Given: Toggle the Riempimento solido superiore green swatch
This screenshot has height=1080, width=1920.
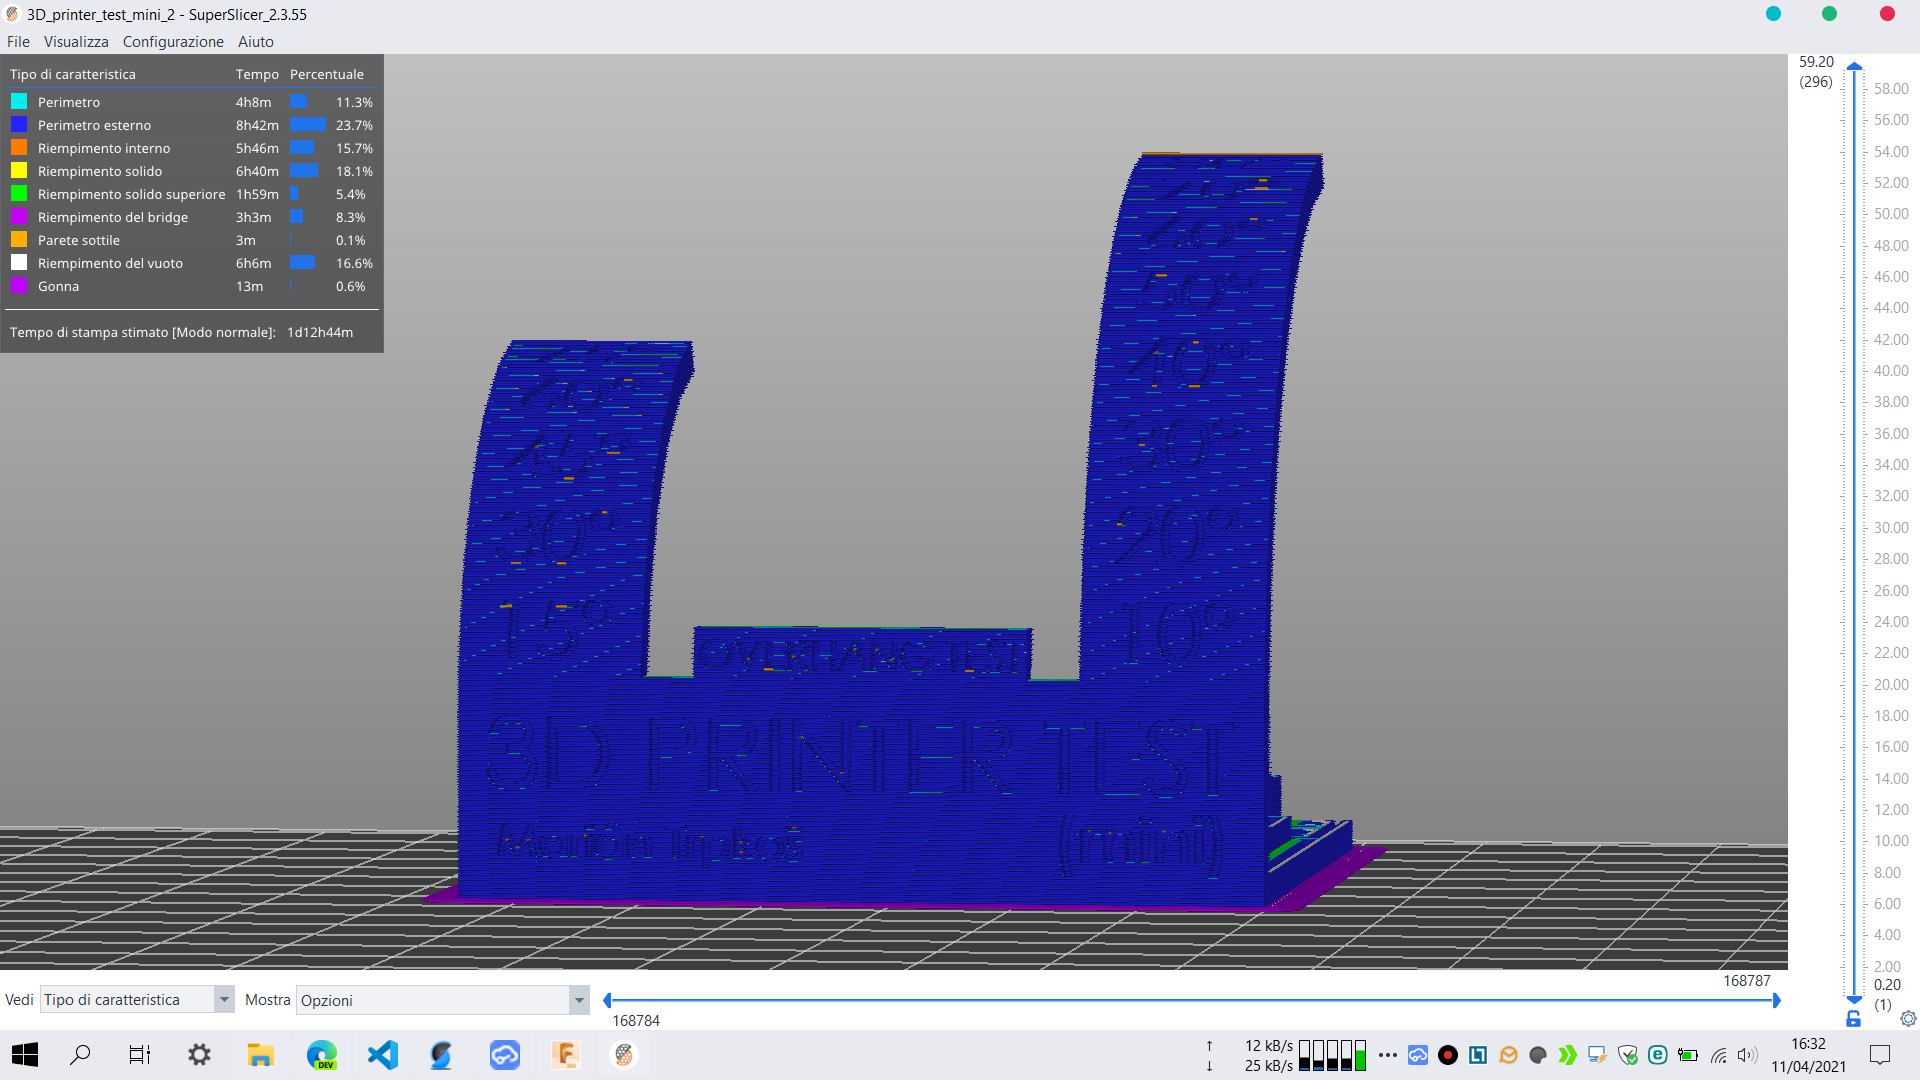Looking at the screenshot, I should [19, 193].
